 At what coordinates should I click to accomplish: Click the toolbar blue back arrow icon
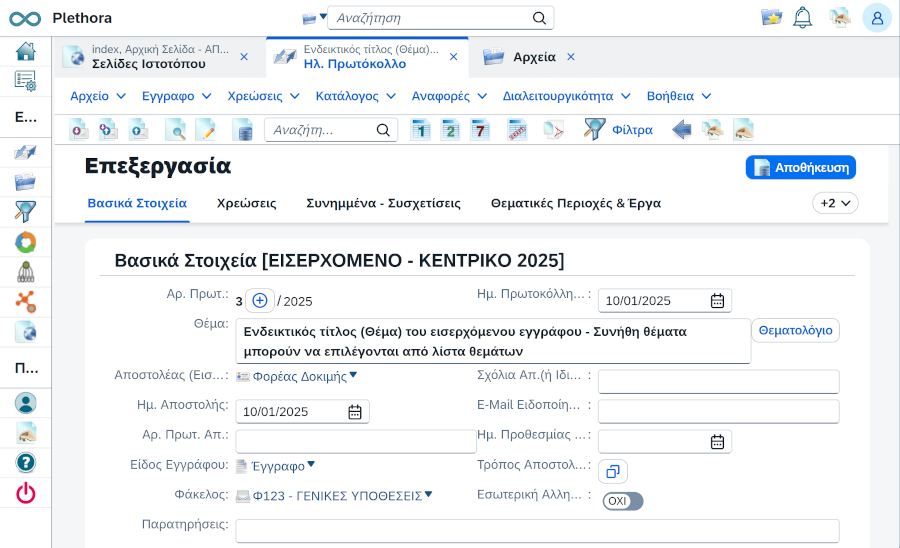682,130
